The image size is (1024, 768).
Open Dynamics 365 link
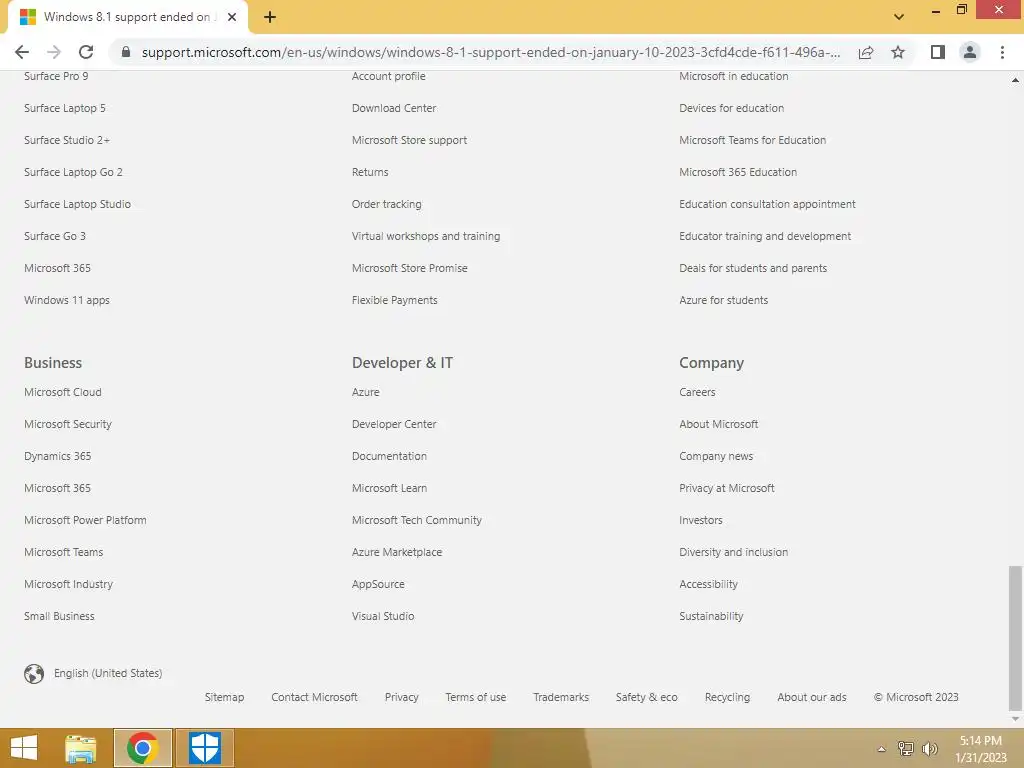57,456
